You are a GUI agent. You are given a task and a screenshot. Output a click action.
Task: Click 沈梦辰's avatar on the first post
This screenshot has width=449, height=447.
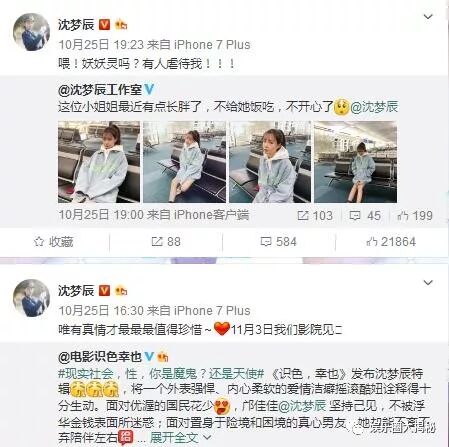tap(31, 32)
